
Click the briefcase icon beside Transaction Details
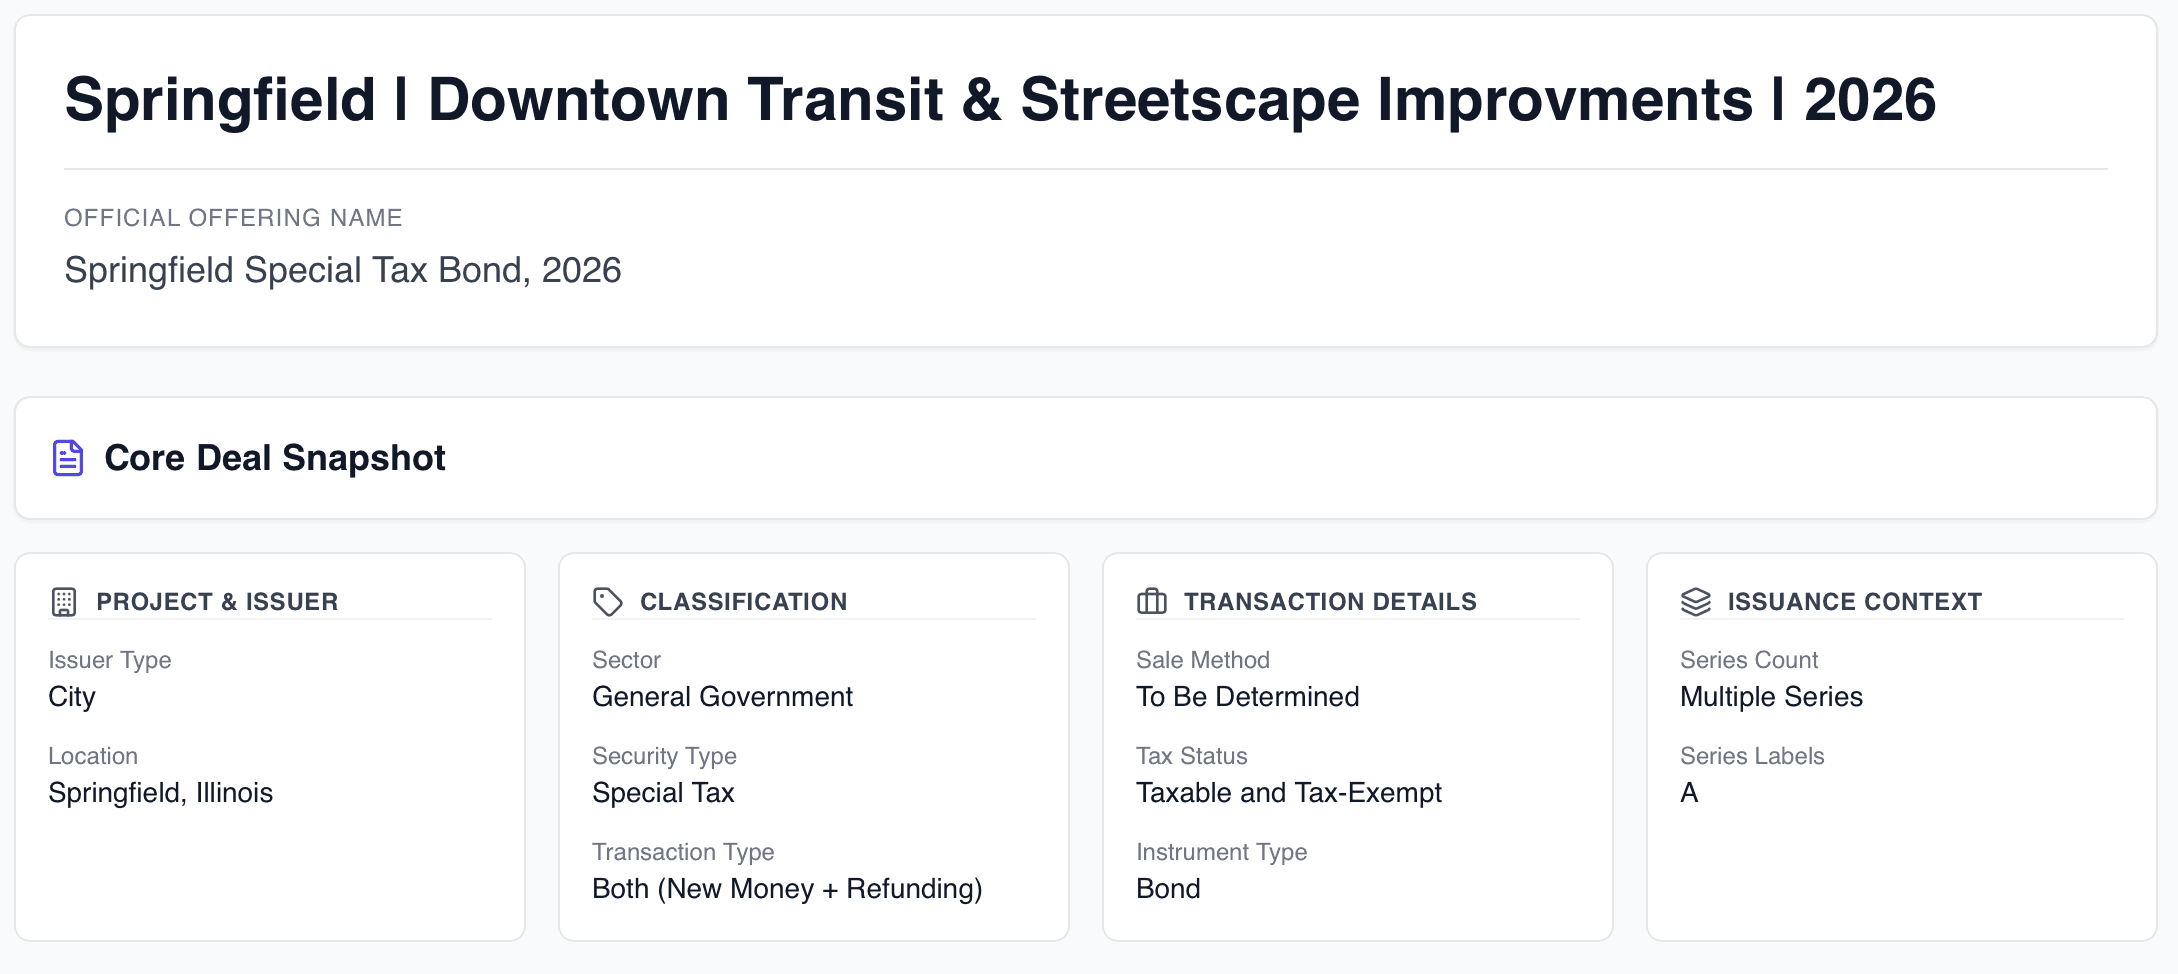[1151, 602]
